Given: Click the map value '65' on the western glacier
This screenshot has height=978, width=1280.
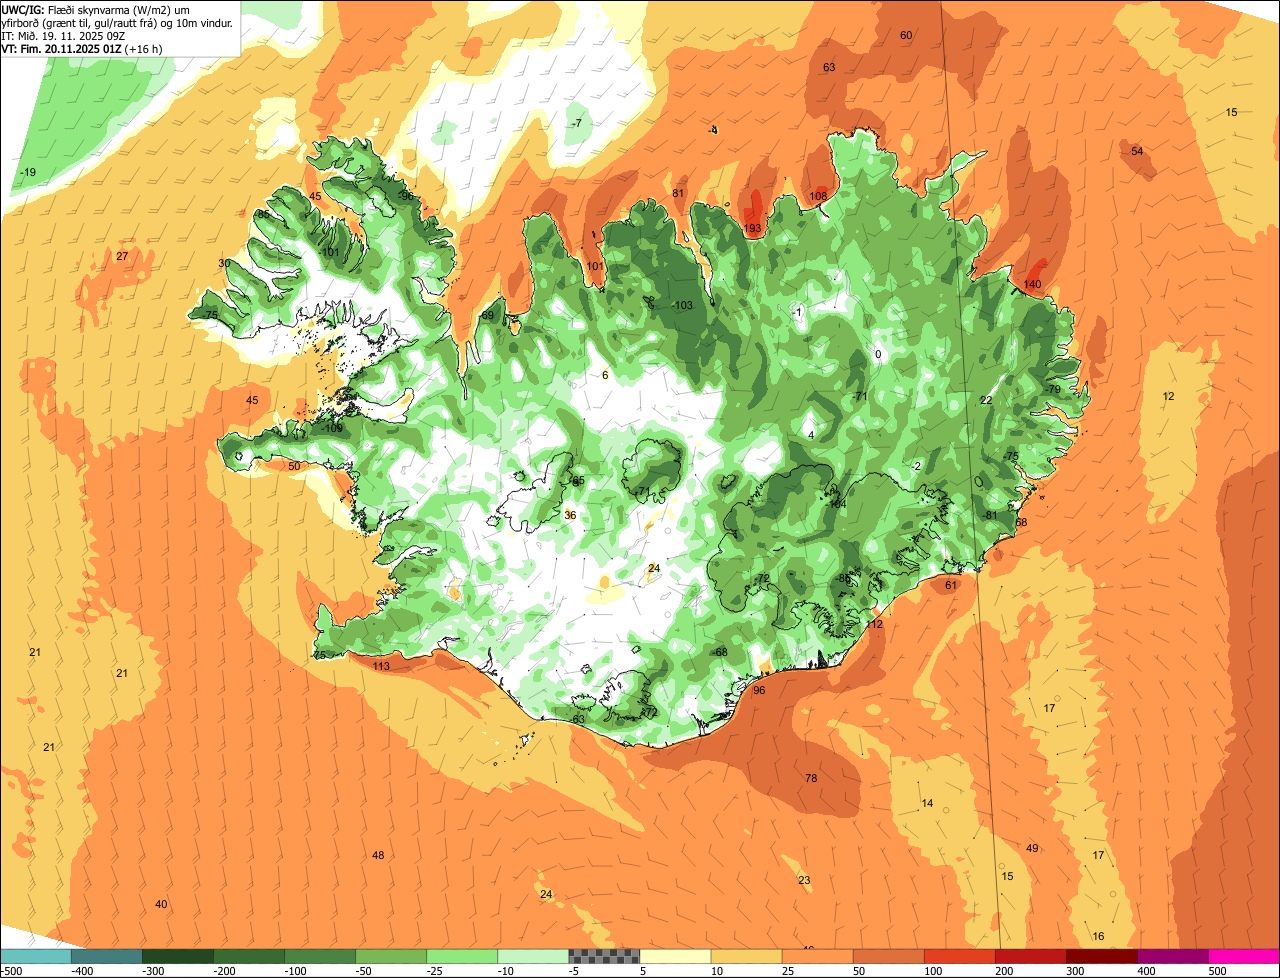Looking at the screenshot, I should click(x=578, y=482).
